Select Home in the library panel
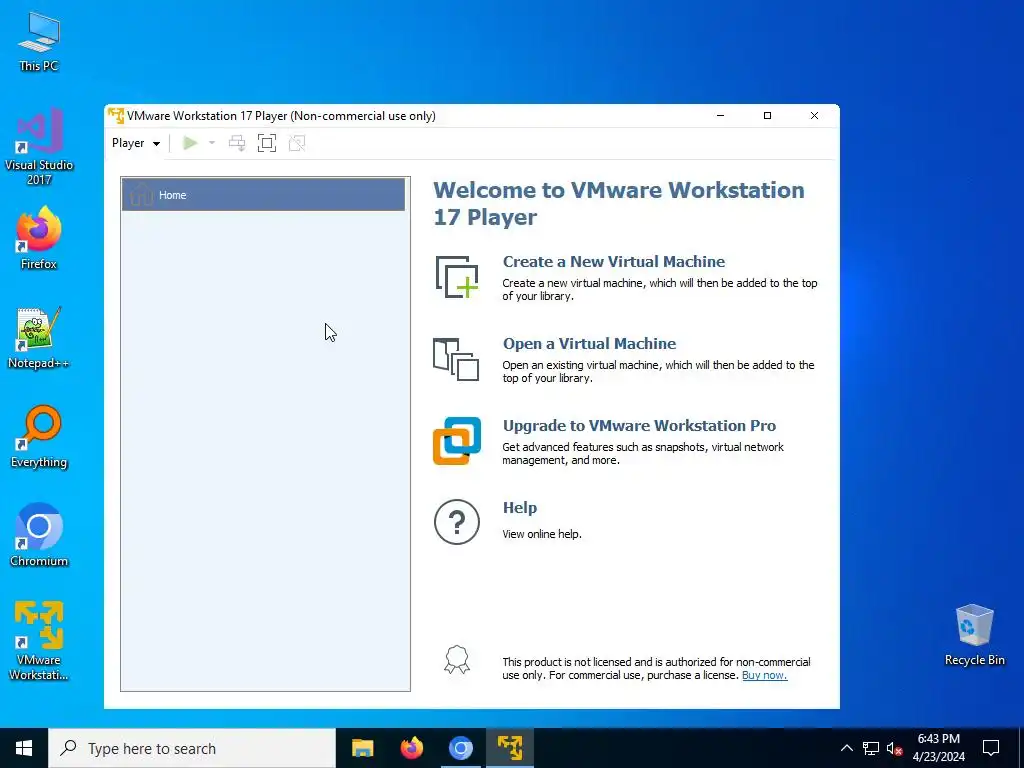Screen dimensions: 1024x768 [x=263, y=195]
